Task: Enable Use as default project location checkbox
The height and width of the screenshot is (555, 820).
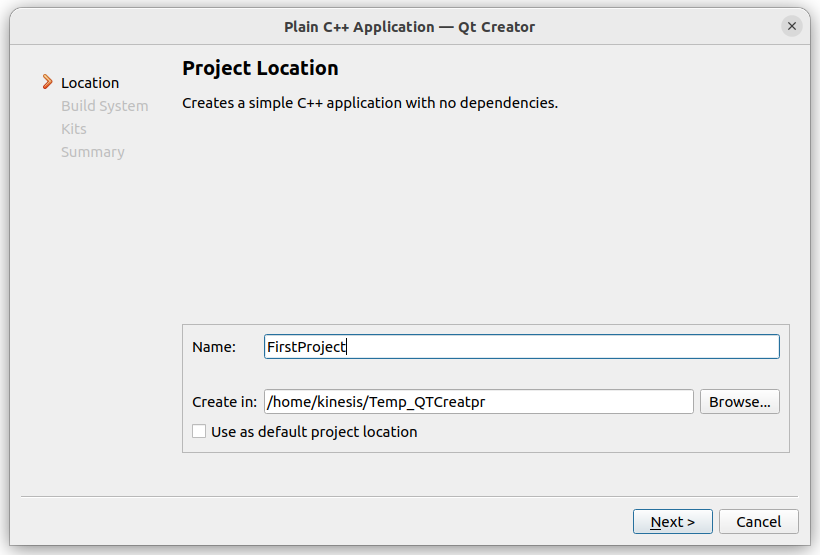Action: pyautogui.click(x=199, y=431)
